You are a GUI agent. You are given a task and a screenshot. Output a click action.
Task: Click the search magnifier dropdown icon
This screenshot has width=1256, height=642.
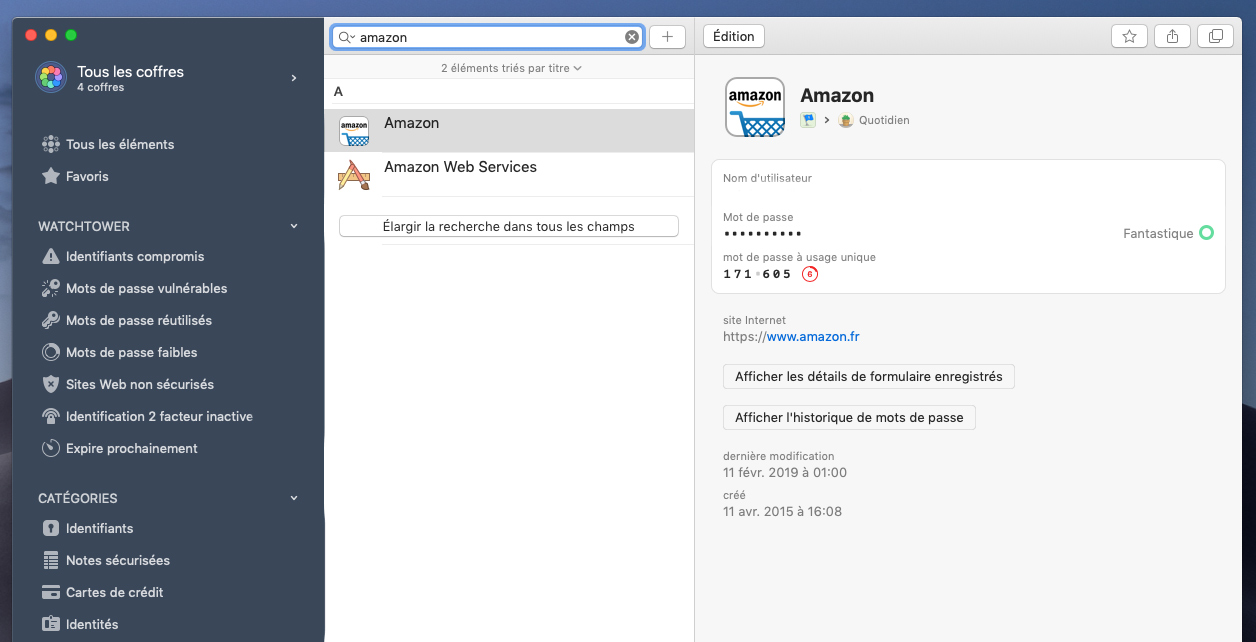[346, 37]
